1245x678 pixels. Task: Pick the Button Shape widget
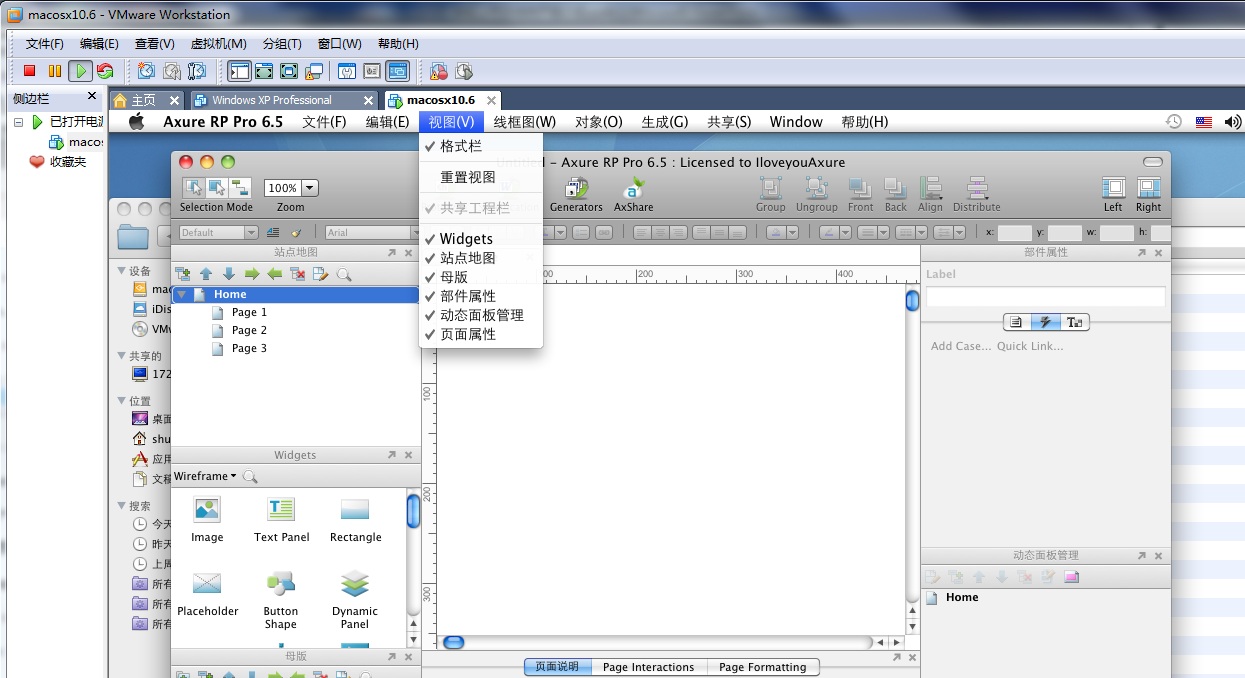point(281,600)
